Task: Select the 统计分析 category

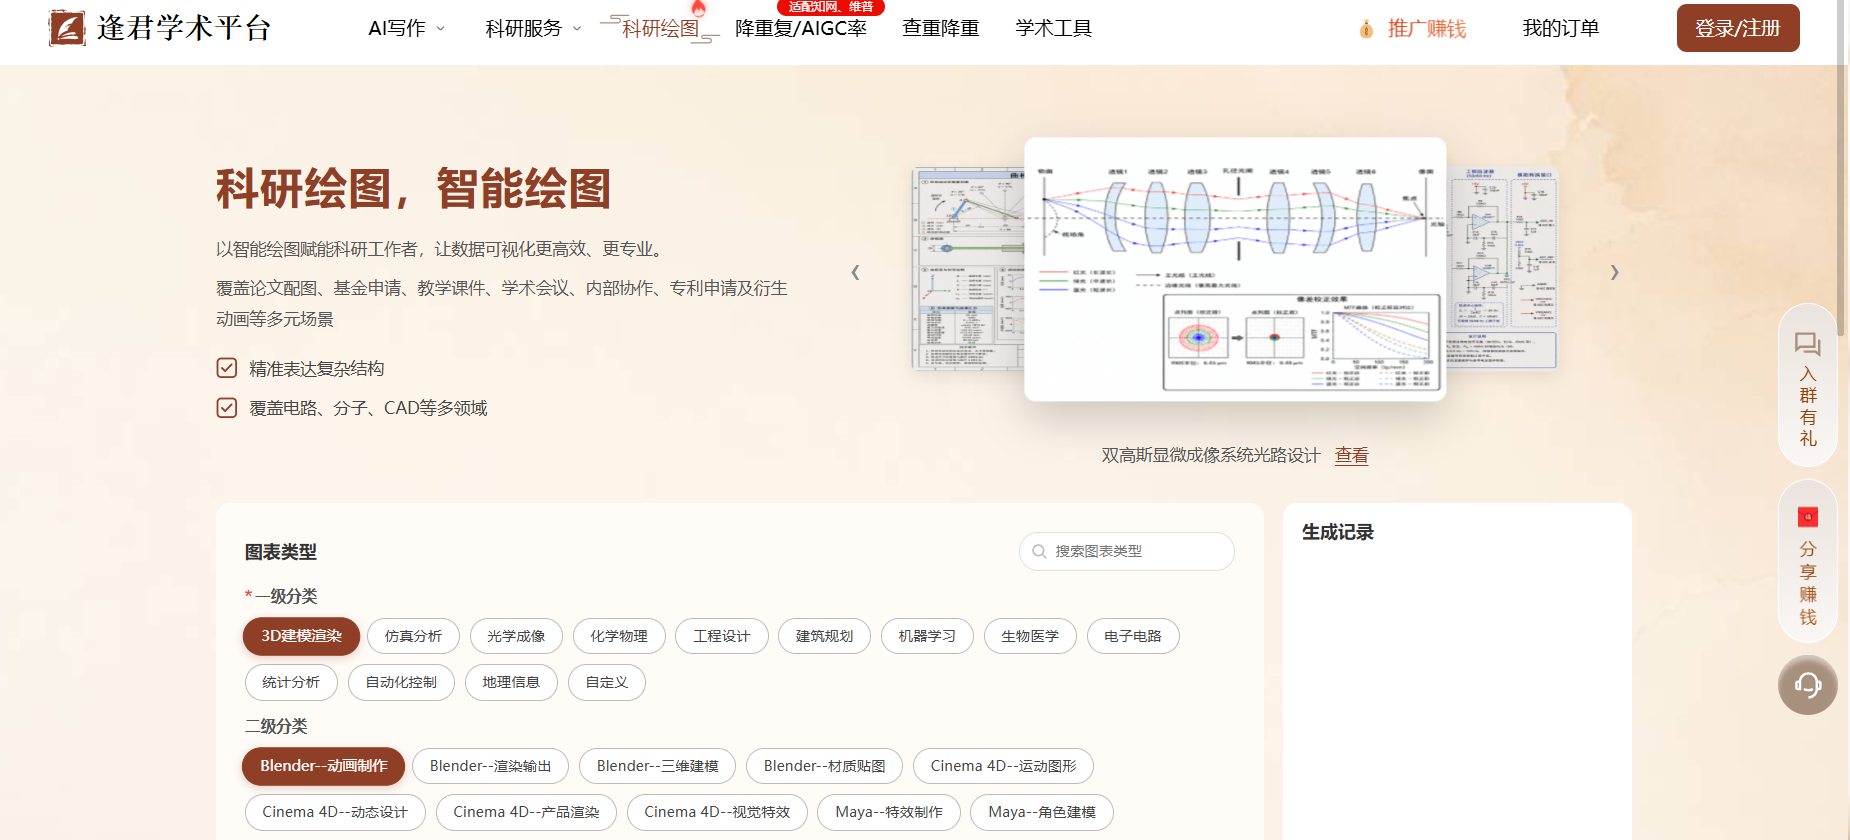Action: coord(291,682)
